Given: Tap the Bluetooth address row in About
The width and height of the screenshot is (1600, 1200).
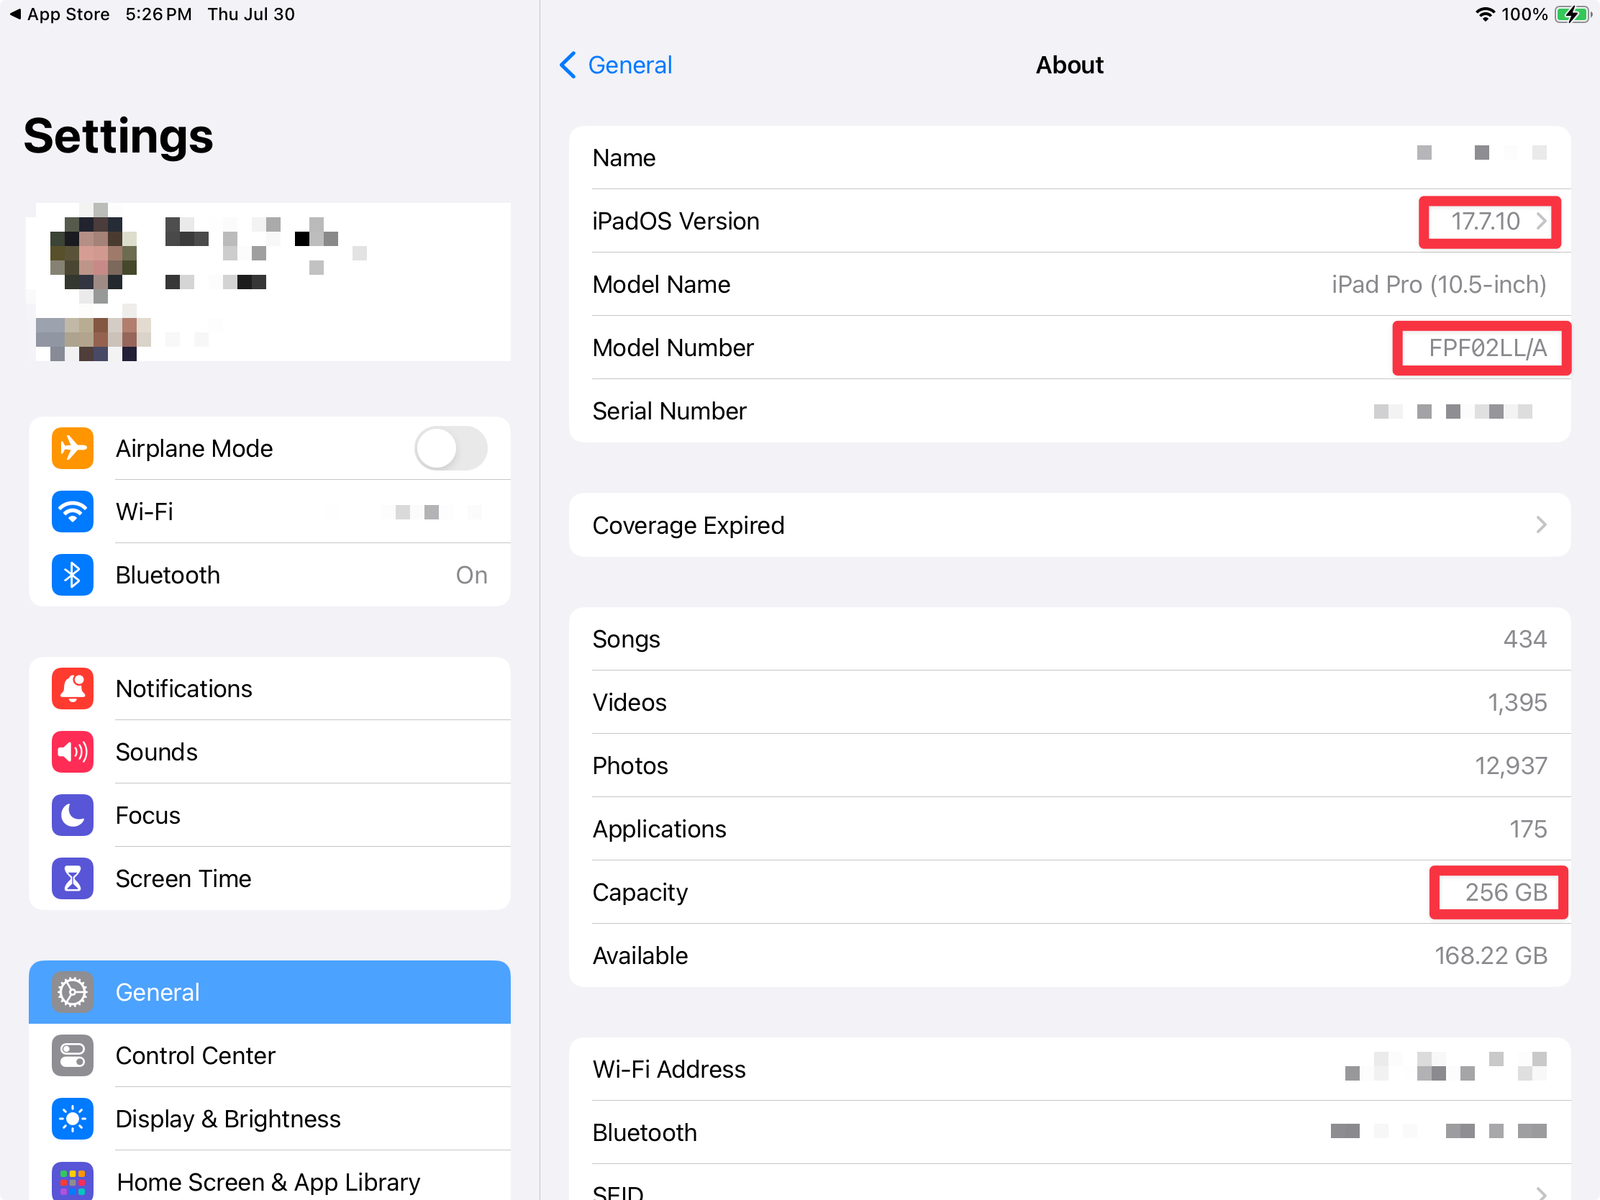Looking at the screenshot, I should pos(1070,1133).
